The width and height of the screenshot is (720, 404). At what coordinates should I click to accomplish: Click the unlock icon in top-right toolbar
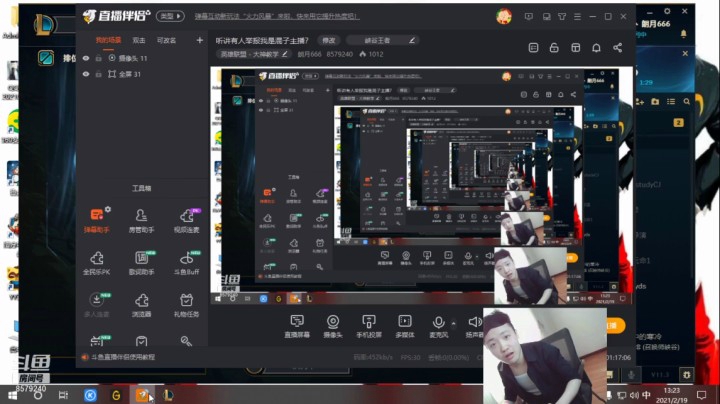[x=554, y=47]
